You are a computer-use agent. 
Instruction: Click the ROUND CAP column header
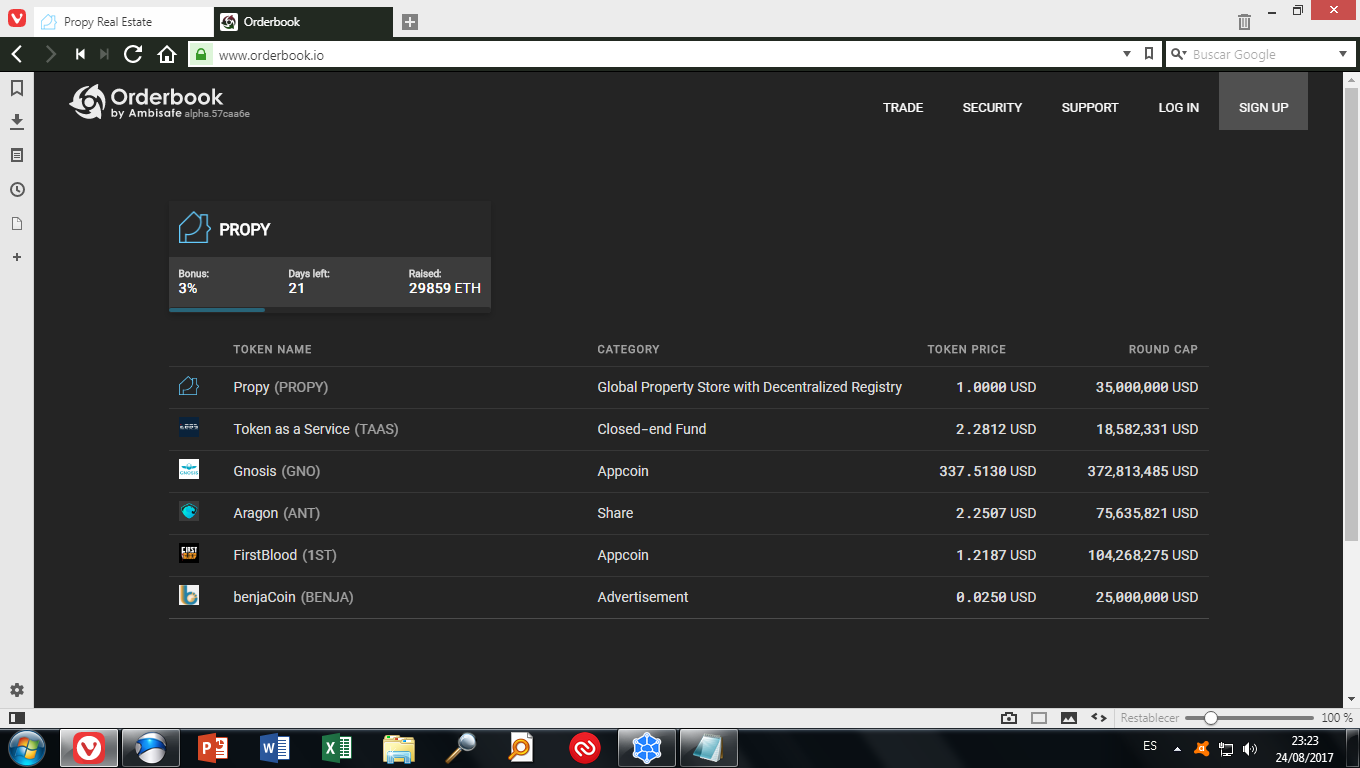click(1163, 349)
